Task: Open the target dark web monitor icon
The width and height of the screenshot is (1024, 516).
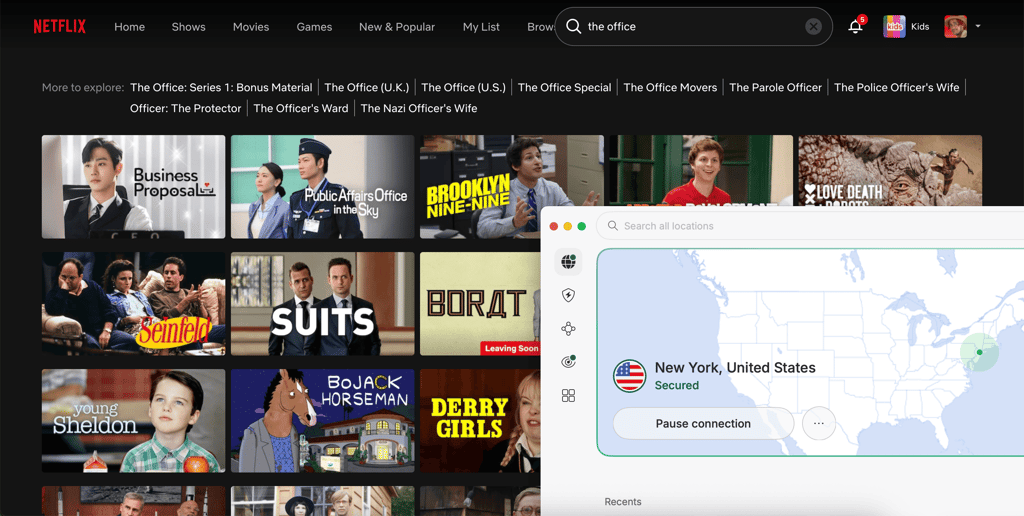Action: (568, 362)
